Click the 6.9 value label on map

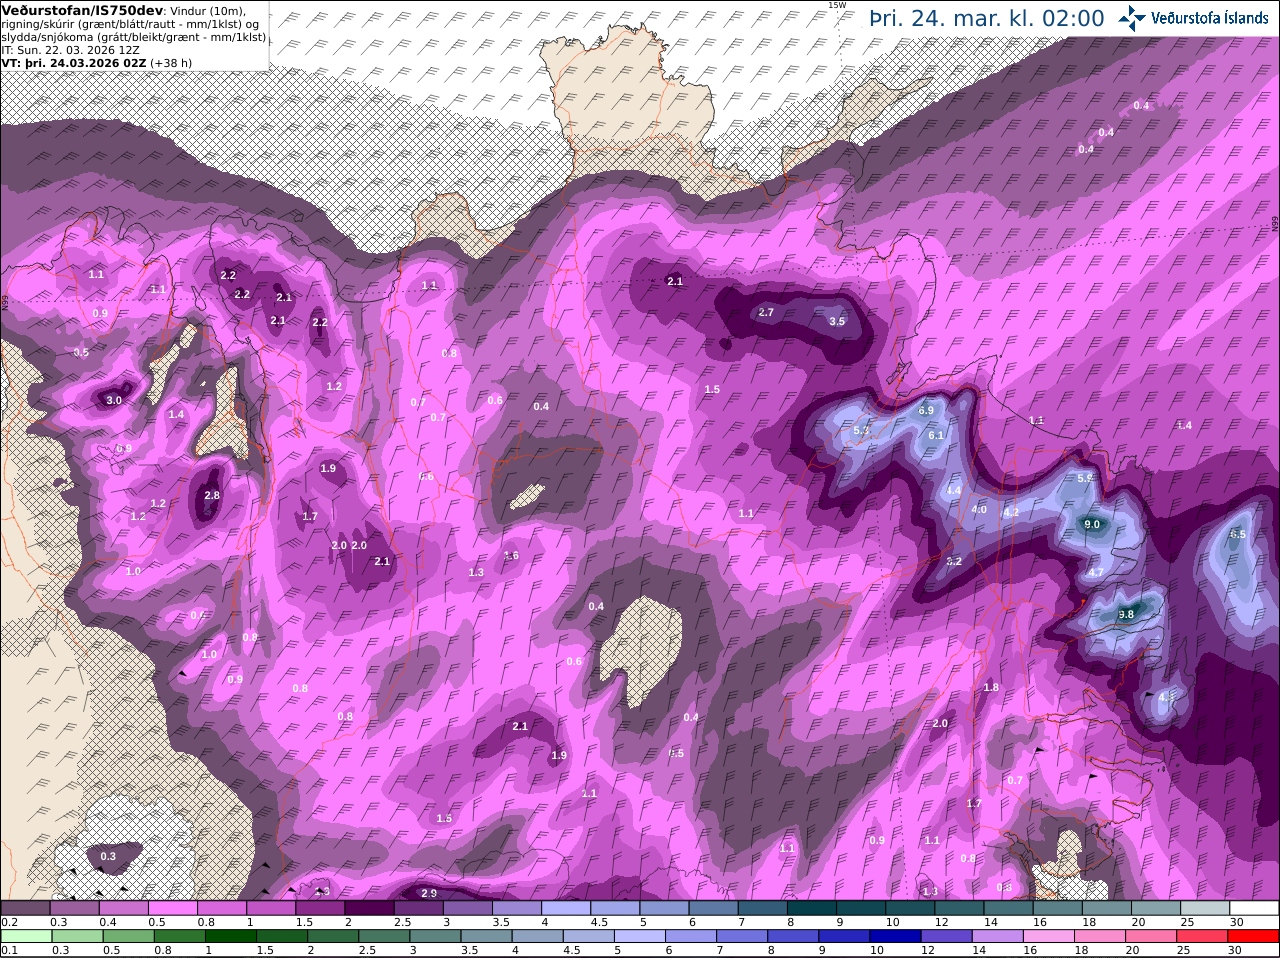tap(926, 410)
